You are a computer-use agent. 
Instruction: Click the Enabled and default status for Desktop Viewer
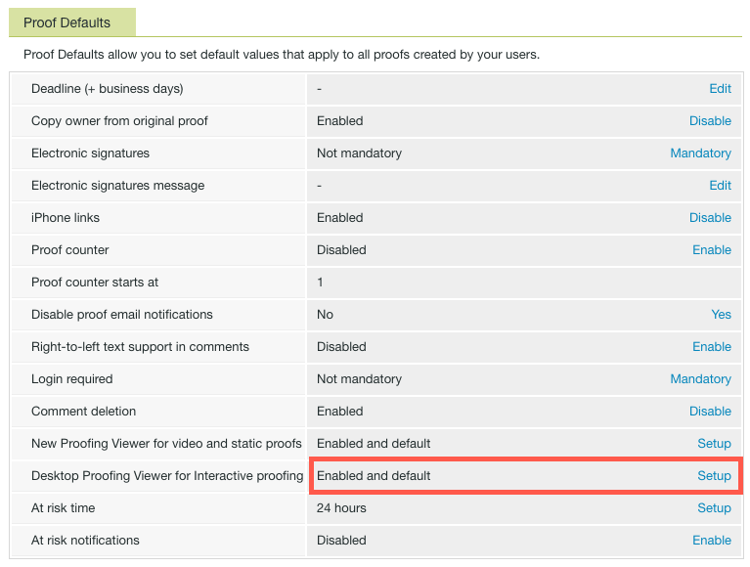click(x=373, y=476)
